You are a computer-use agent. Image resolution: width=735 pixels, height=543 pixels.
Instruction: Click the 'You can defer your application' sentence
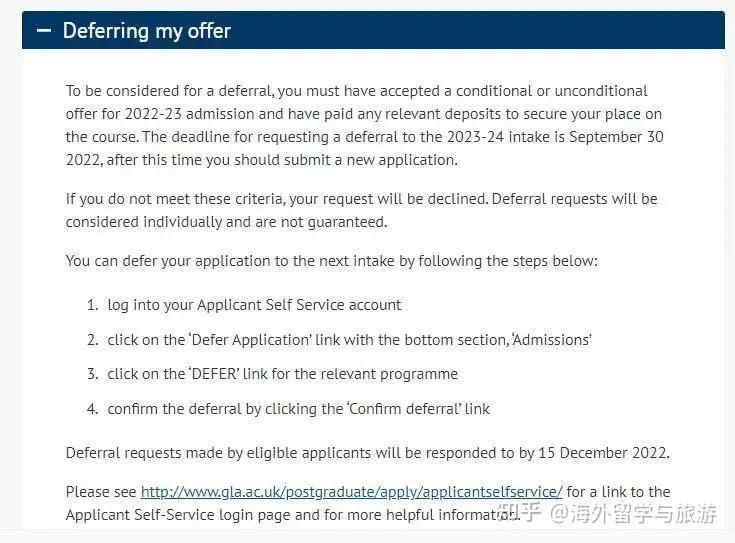pos(332,261)
